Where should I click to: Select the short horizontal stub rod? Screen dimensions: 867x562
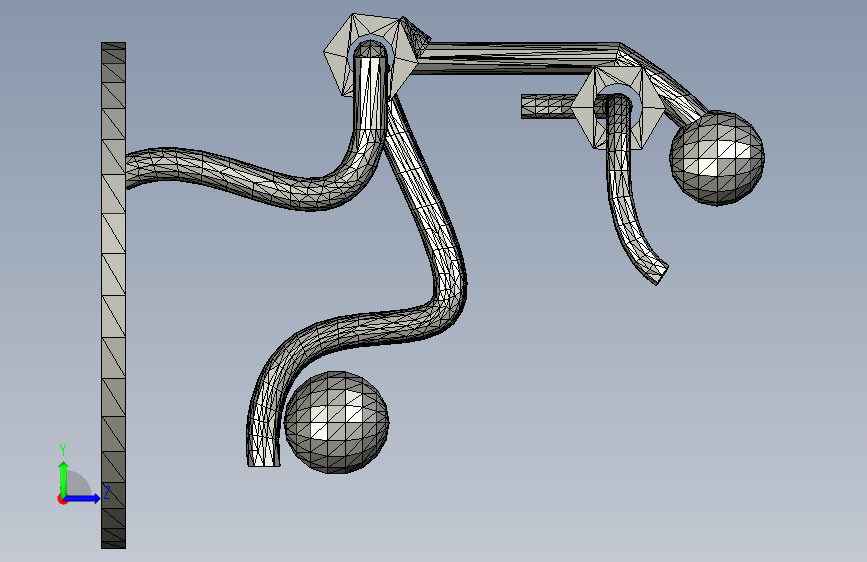tap(547, 106)
